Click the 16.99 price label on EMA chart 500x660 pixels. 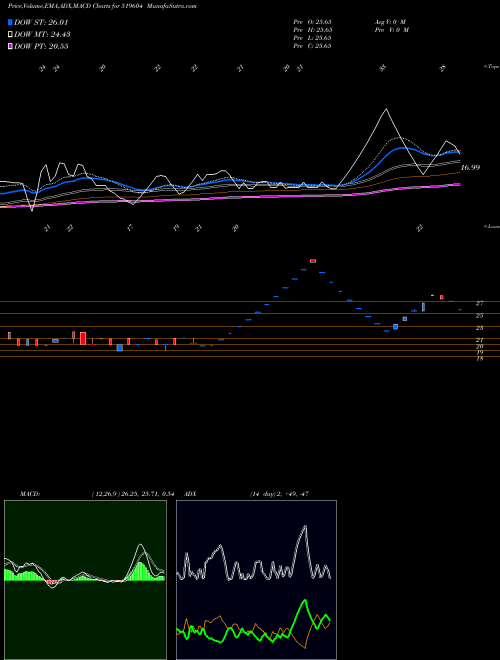(470, 168)
